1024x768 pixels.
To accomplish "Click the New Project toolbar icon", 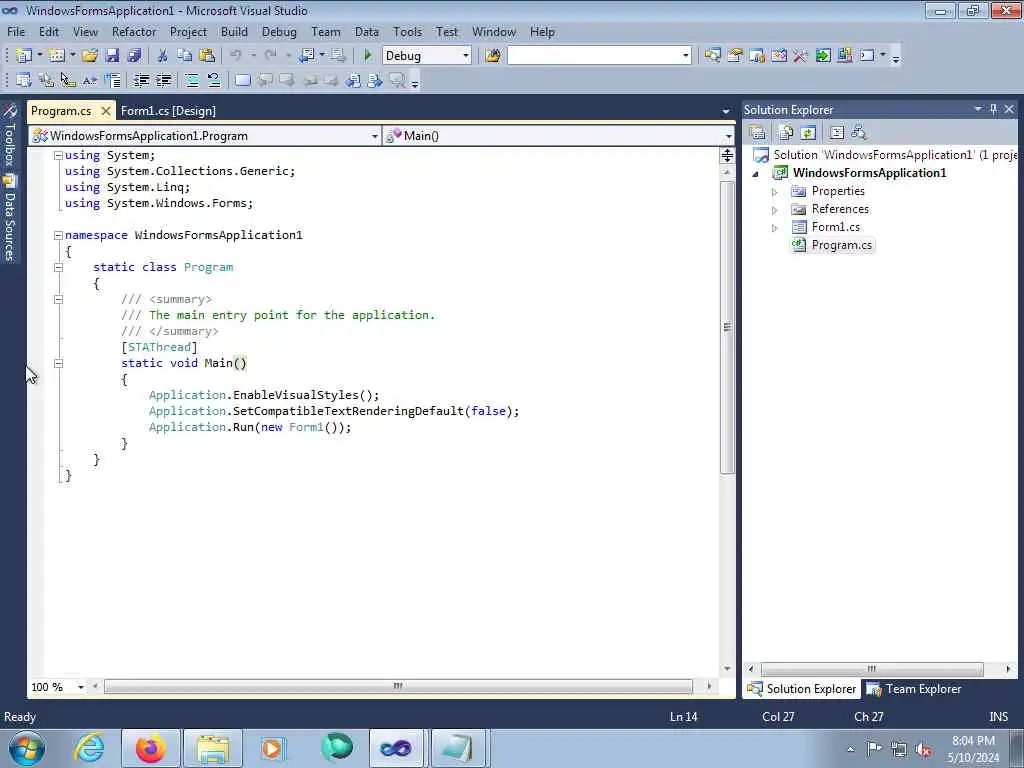I will (24, 56).
